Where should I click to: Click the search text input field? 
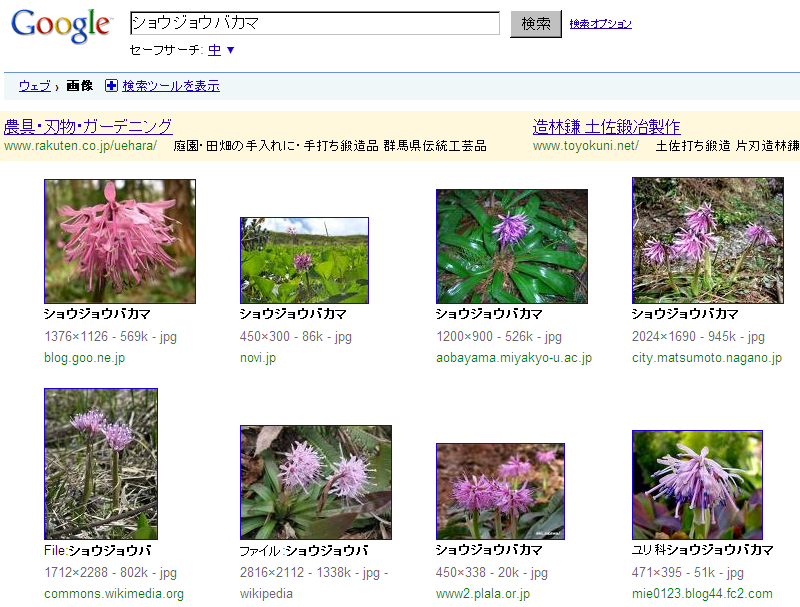pos(315,23)
